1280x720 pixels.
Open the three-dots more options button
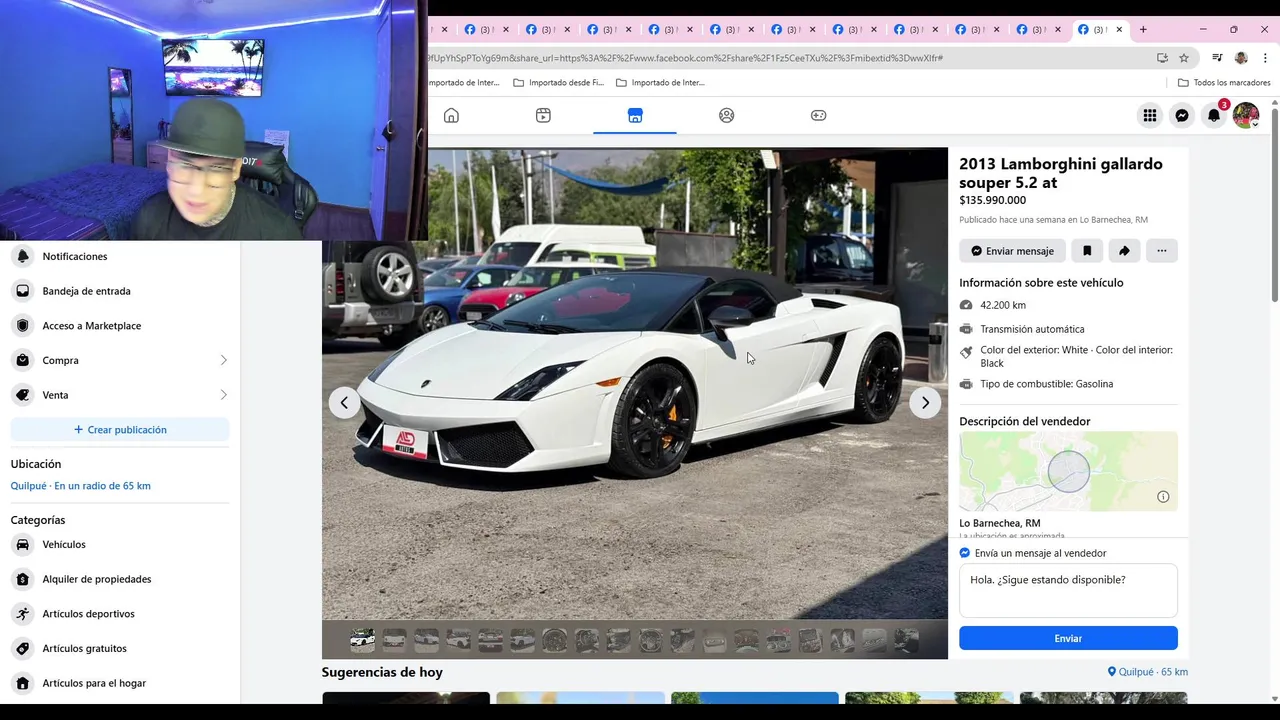[1161, 251]
